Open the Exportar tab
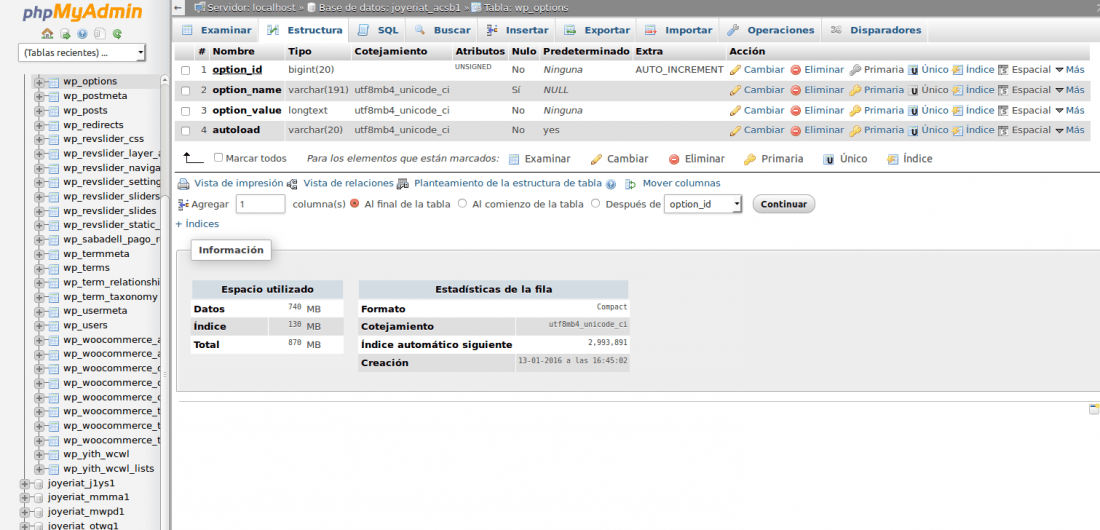The height and width of the screenshot is (530, 1100). click(x=597, y=30)
